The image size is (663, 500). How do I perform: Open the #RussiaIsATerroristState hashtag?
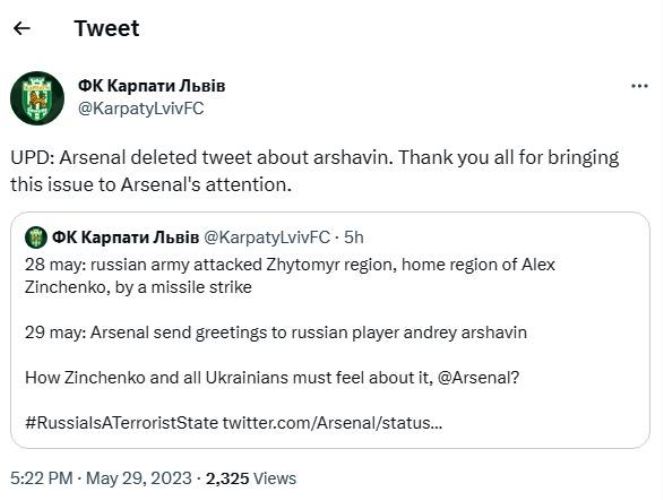[121, 422]
